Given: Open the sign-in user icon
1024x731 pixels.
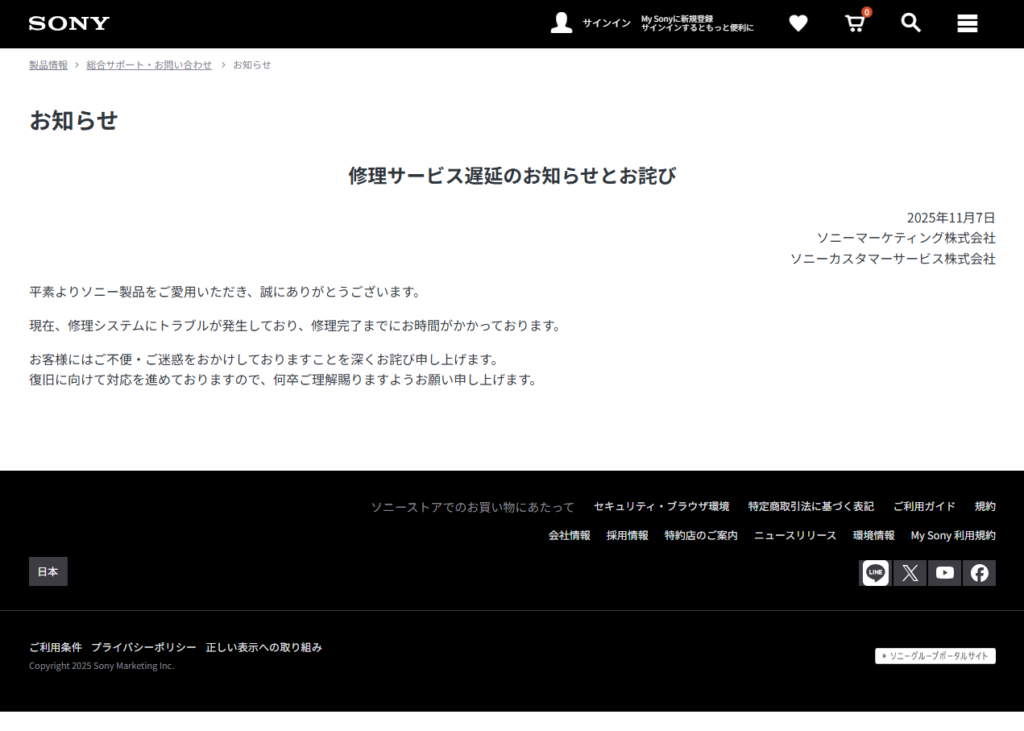Looking at the screenshot, I should 562,21.
